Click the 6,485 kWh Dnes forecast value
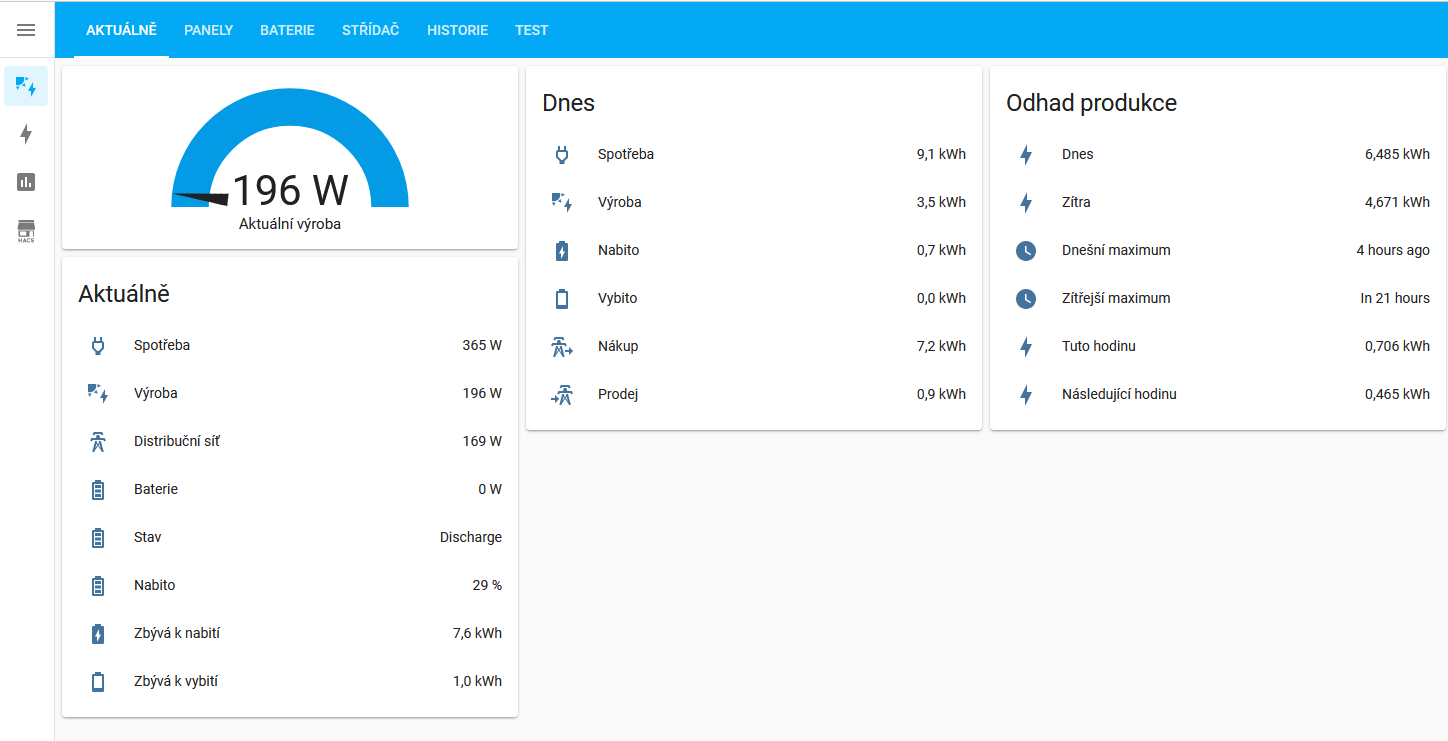 (1397, 154)
